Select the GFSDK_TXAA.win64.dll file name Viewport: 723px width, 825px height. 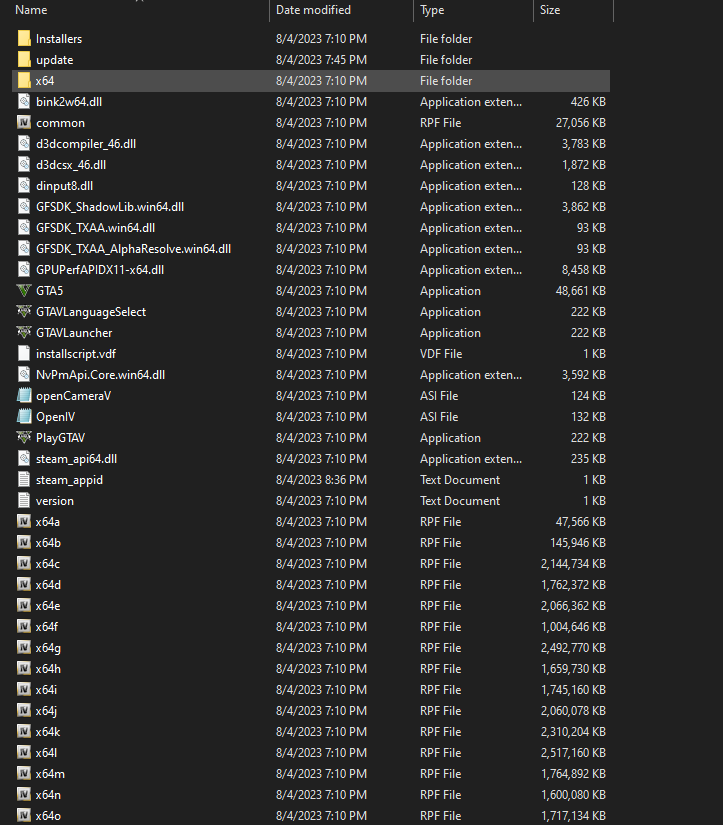click(x=95, y=228)
